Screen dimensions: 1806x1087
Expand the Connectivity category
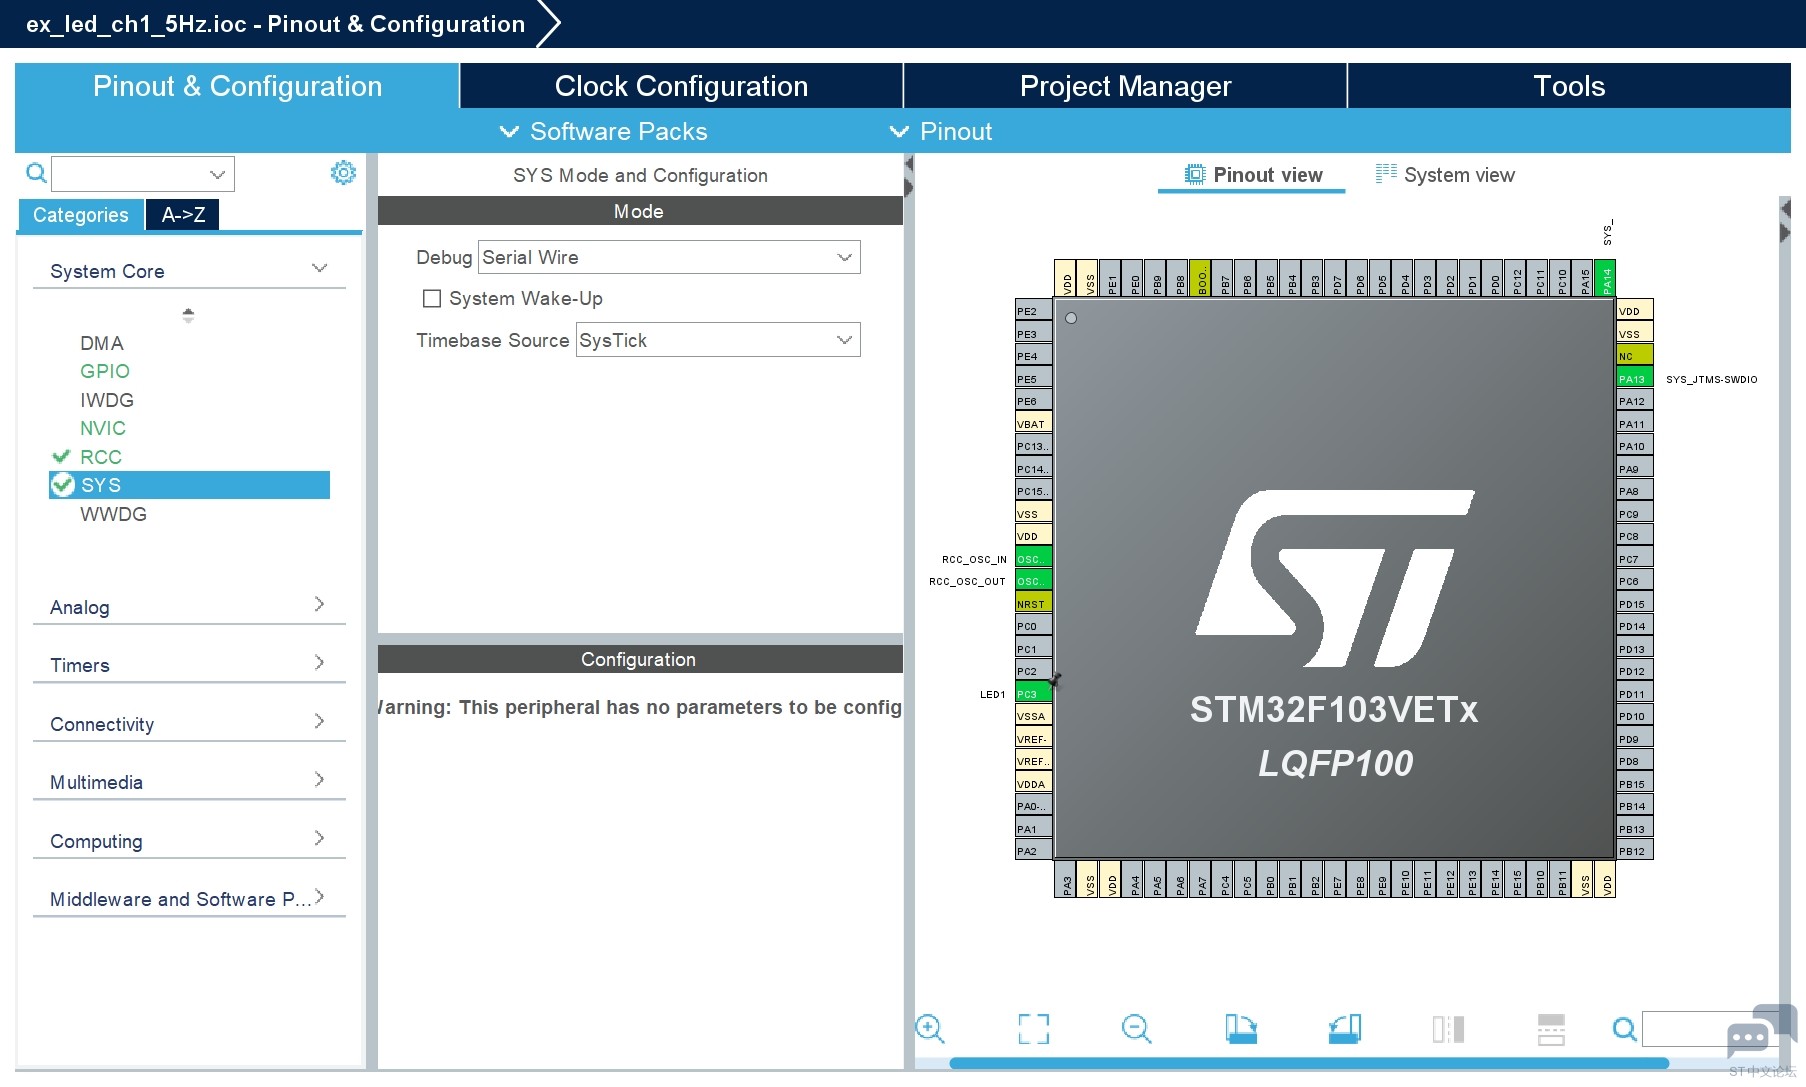pyautogui.click(x=189, y=724)
